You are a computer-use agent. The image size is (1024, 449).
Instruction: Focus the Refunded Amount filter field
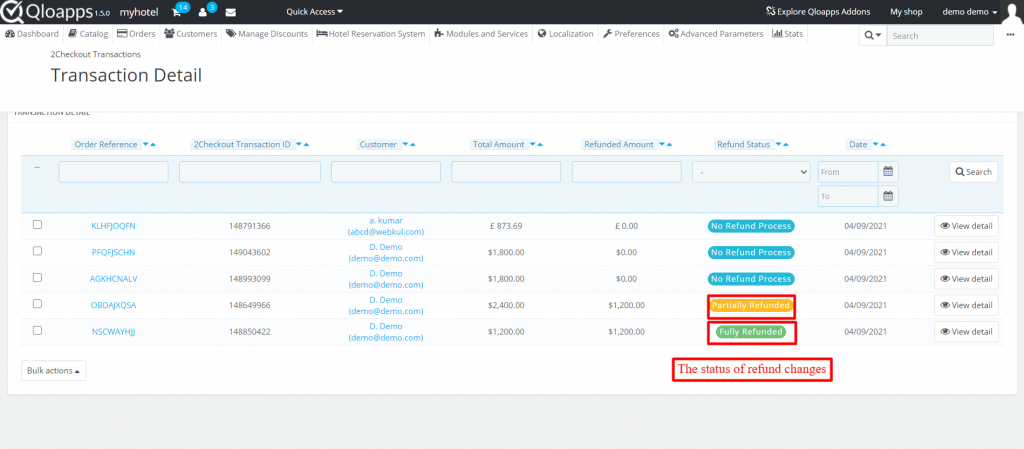[627, 172]
